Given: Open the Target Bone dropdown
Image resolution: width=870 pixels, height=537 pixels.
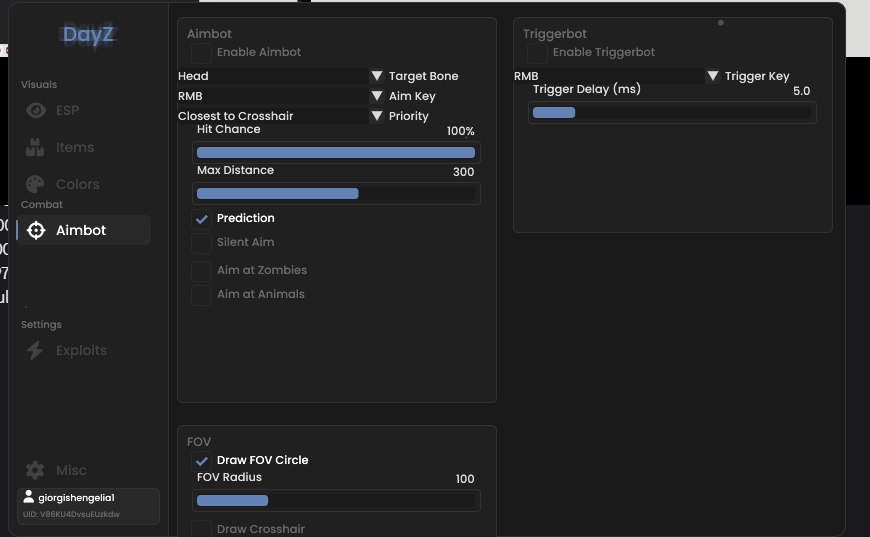Looking at the screenshot, I should [377, 76].
